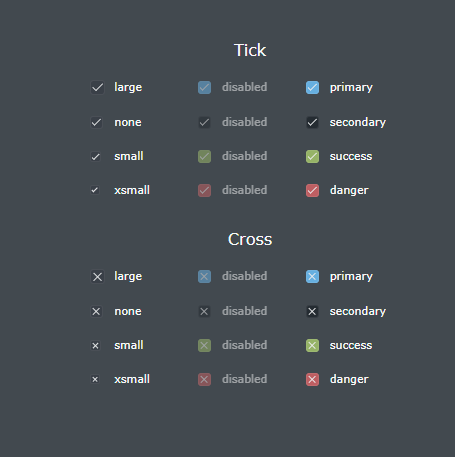Screen dimensions: 455x457
Task: Click the 'primary' label in Tick section
Action: point(351,88)
